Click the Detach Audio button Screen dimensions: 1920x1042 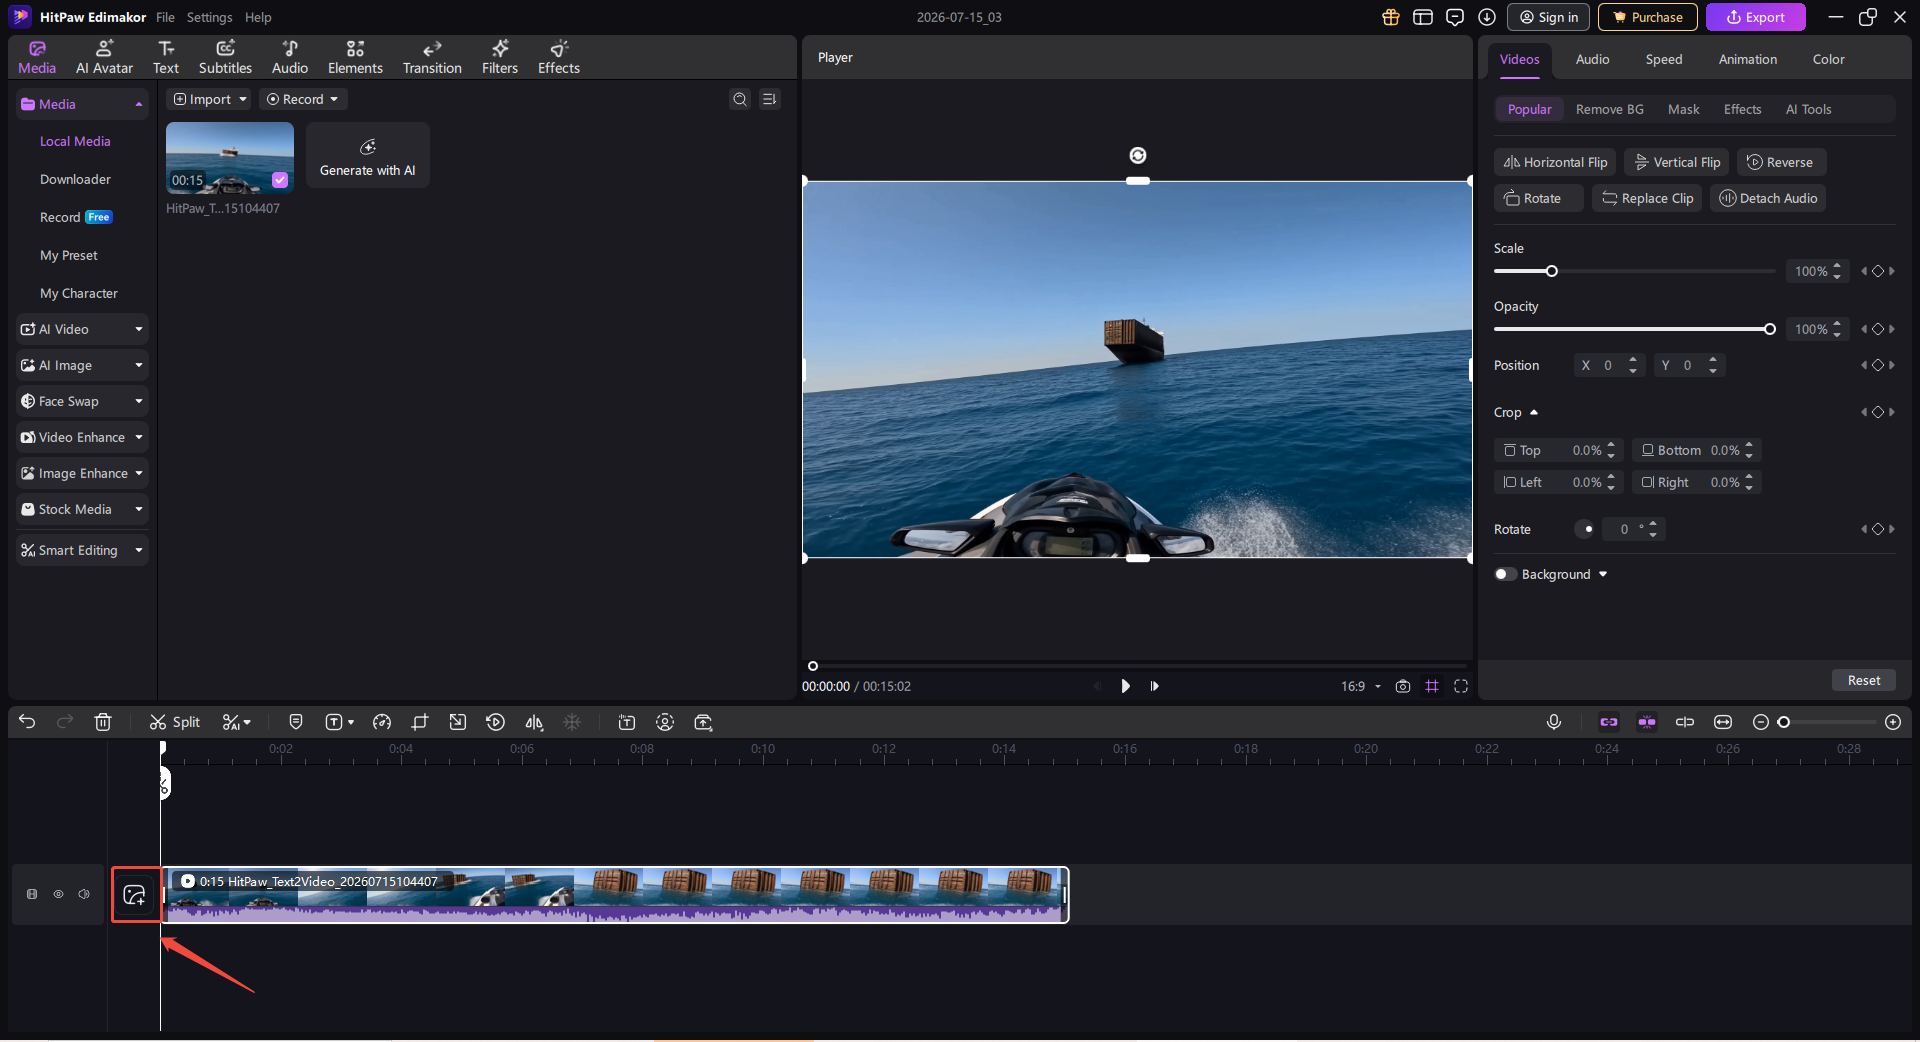tap(1768, 198)
